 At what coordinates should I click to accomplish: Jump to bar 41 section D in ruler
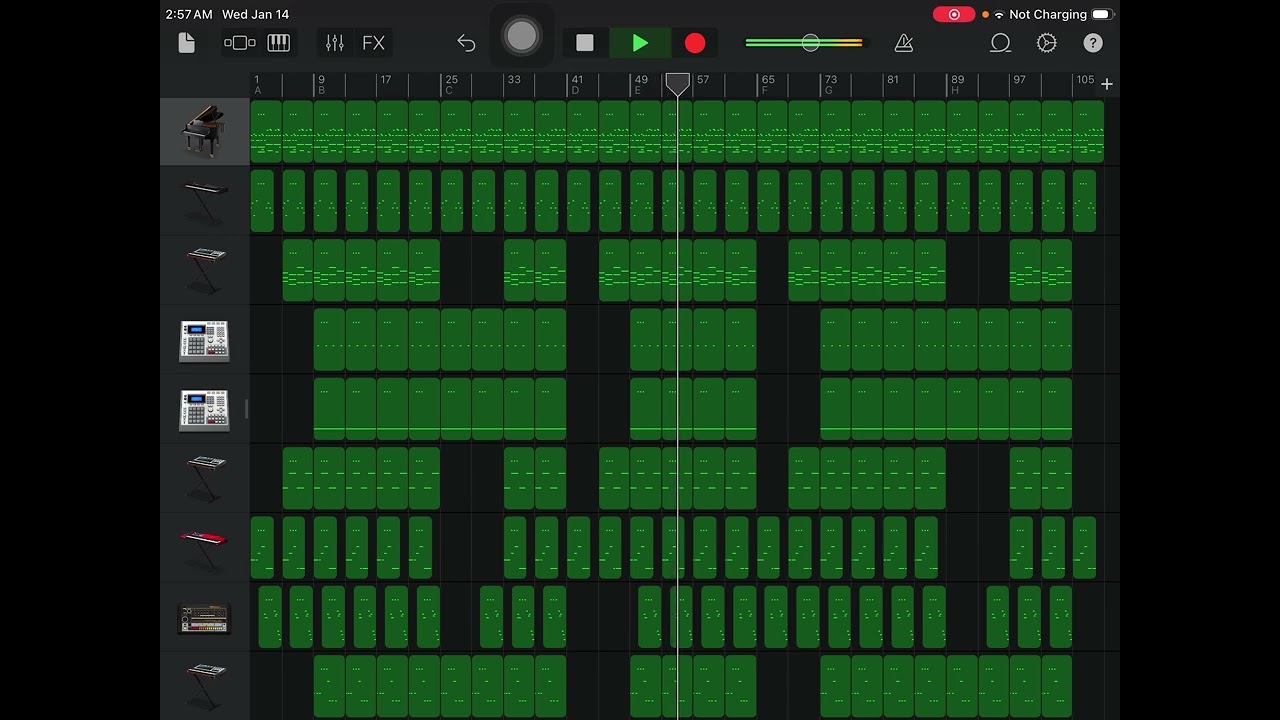click(577, 85)
